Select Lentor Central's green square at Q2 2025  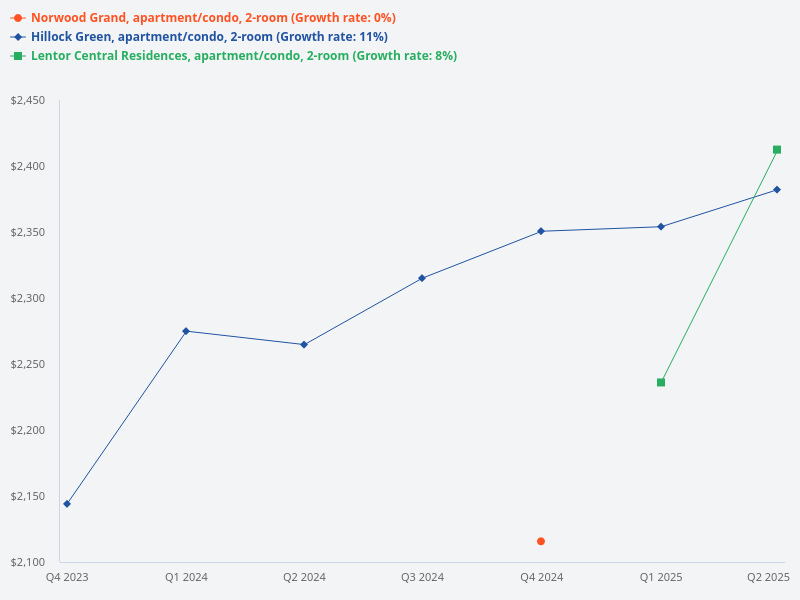(777, 150)
